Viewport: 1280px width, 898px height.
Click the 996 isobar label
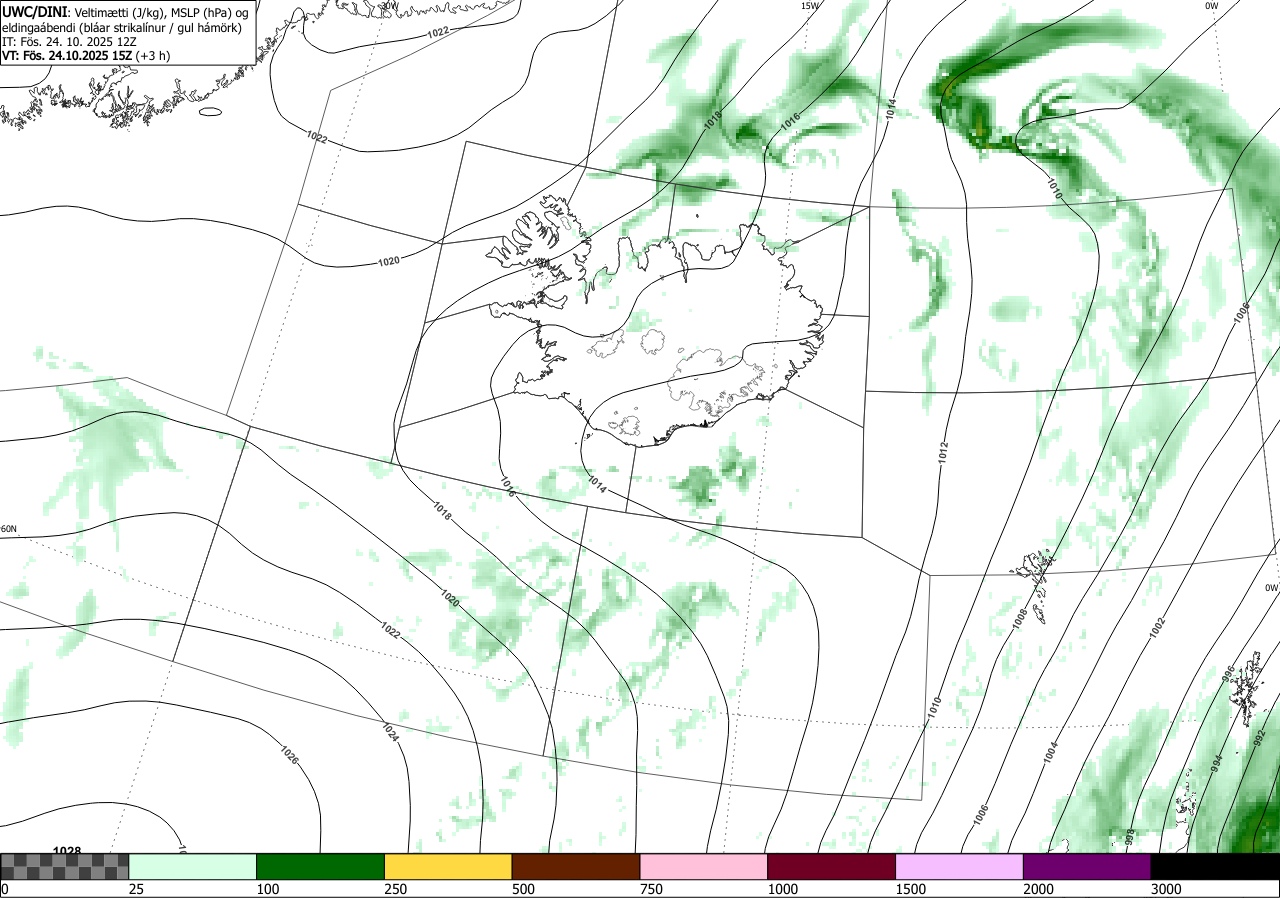[1229, 673]
